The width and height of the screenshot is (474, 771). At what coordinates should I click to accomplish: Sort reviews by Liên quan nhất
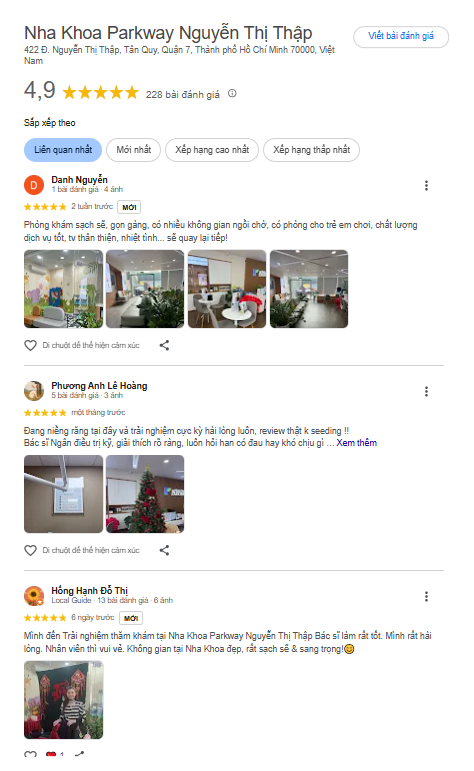tap(63, 150)
